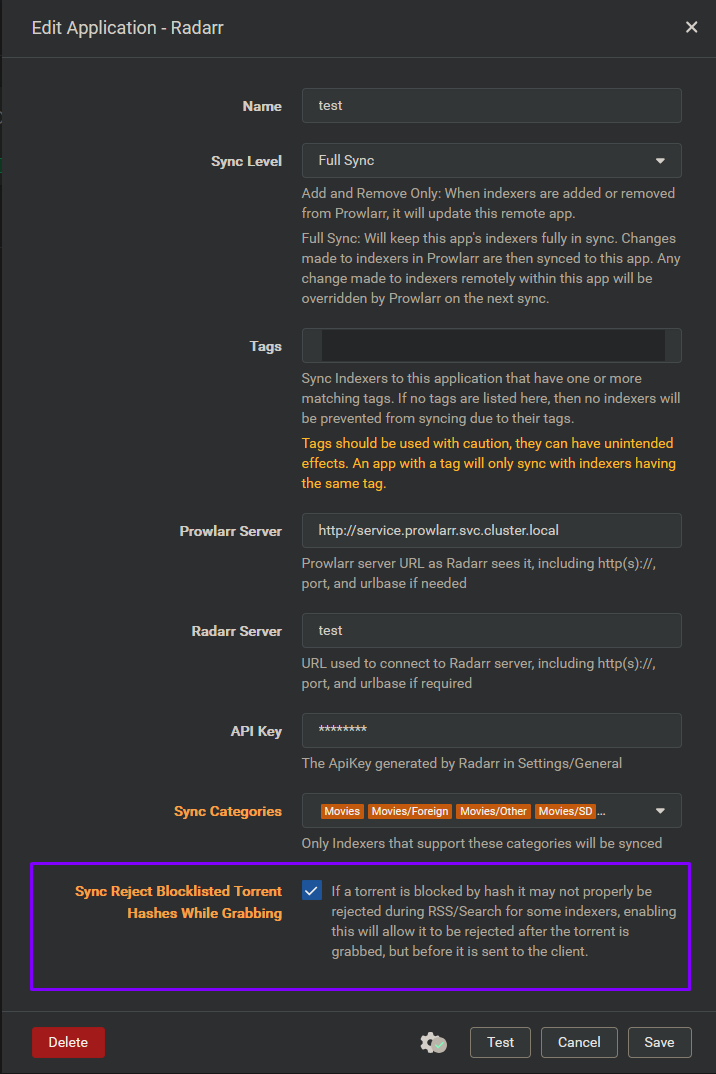Remove the Movies/Other category tag
Viewport: 716px width, 1074px height.
coord(493,811)
